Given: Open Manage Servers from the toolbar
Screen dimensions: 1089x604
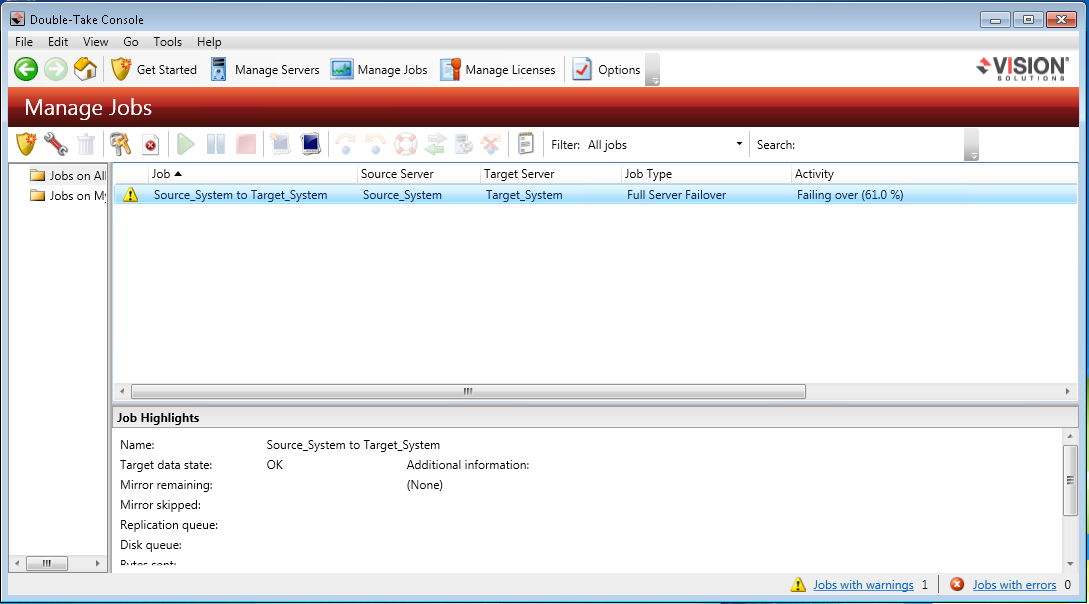Looking at the screenshot, I should click(x=265, y=69).
